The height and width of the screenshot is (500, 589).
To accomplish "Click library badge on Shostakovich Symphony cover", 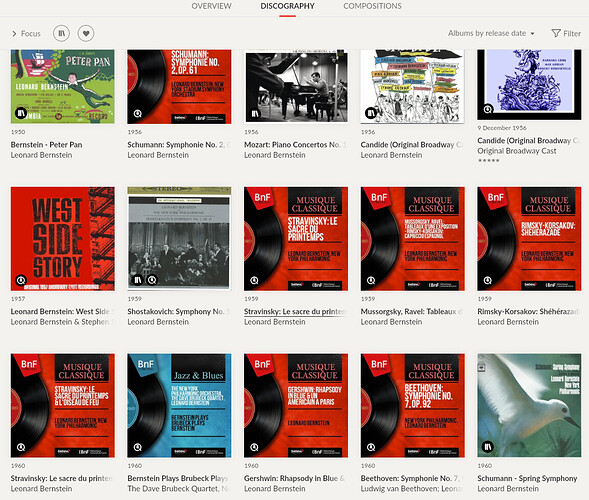I will click(138, 280).
